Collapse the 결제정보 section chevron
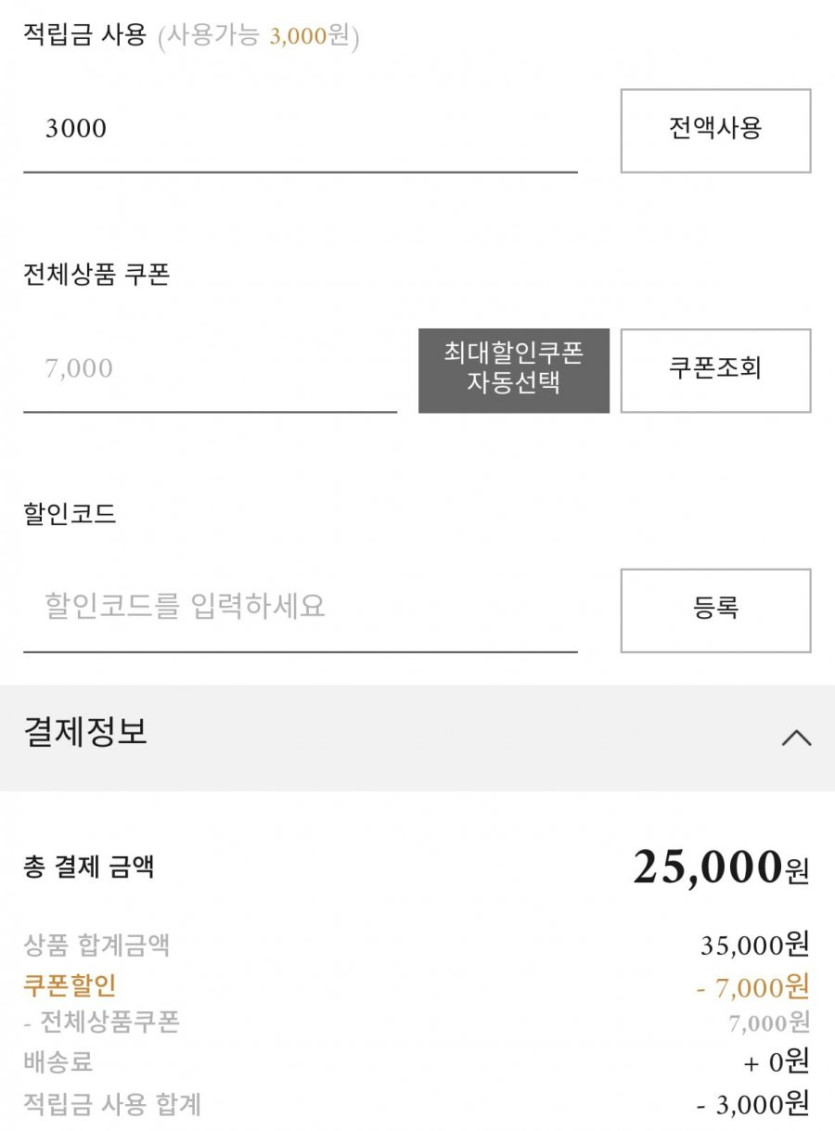This screenshot has height=1131, width=835. [x=796, y=738]
